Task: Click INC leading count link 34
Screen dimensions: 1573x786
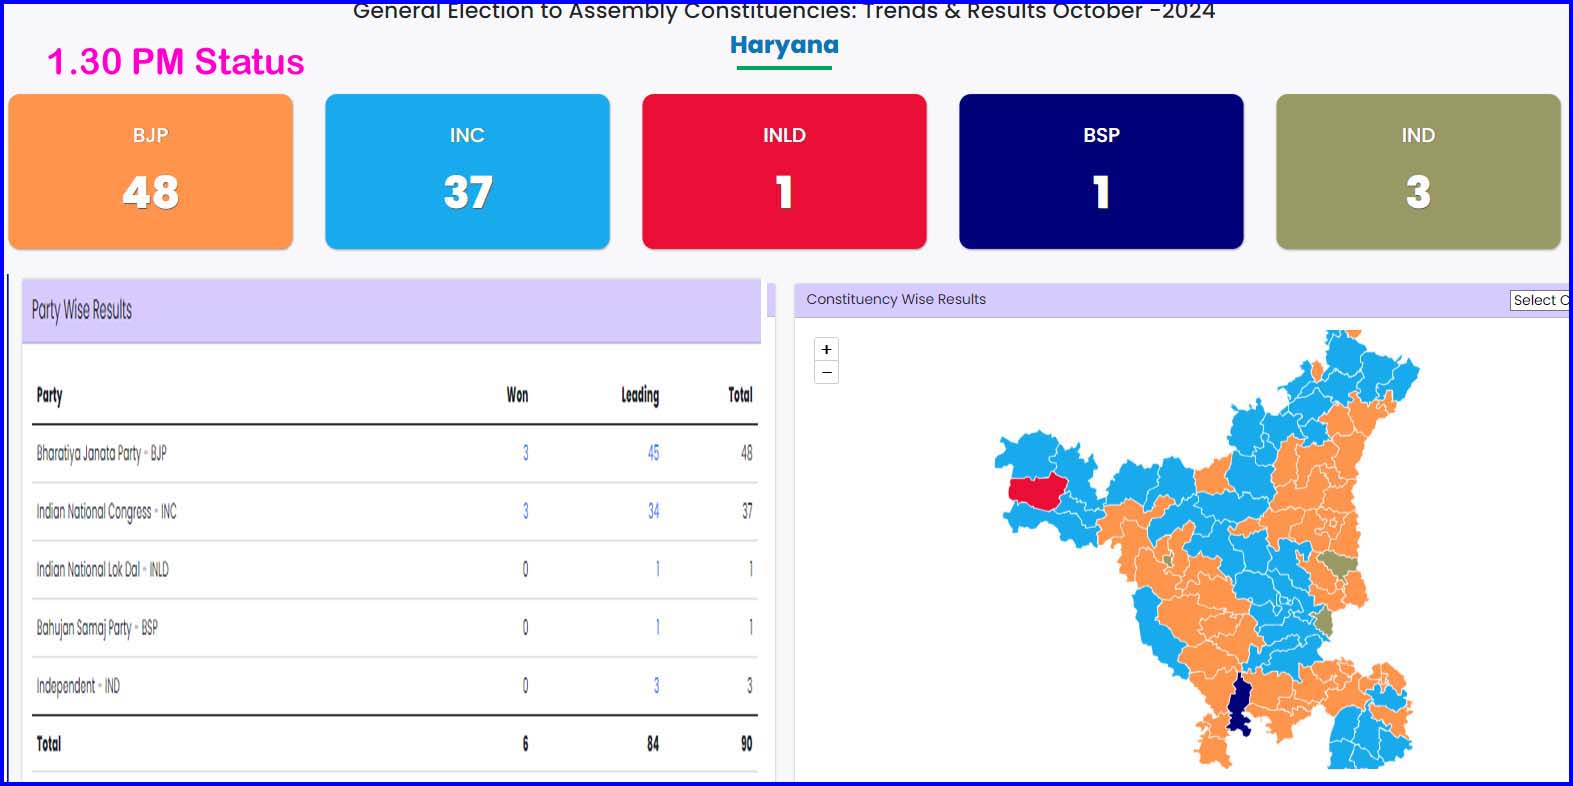Action: 653,511
